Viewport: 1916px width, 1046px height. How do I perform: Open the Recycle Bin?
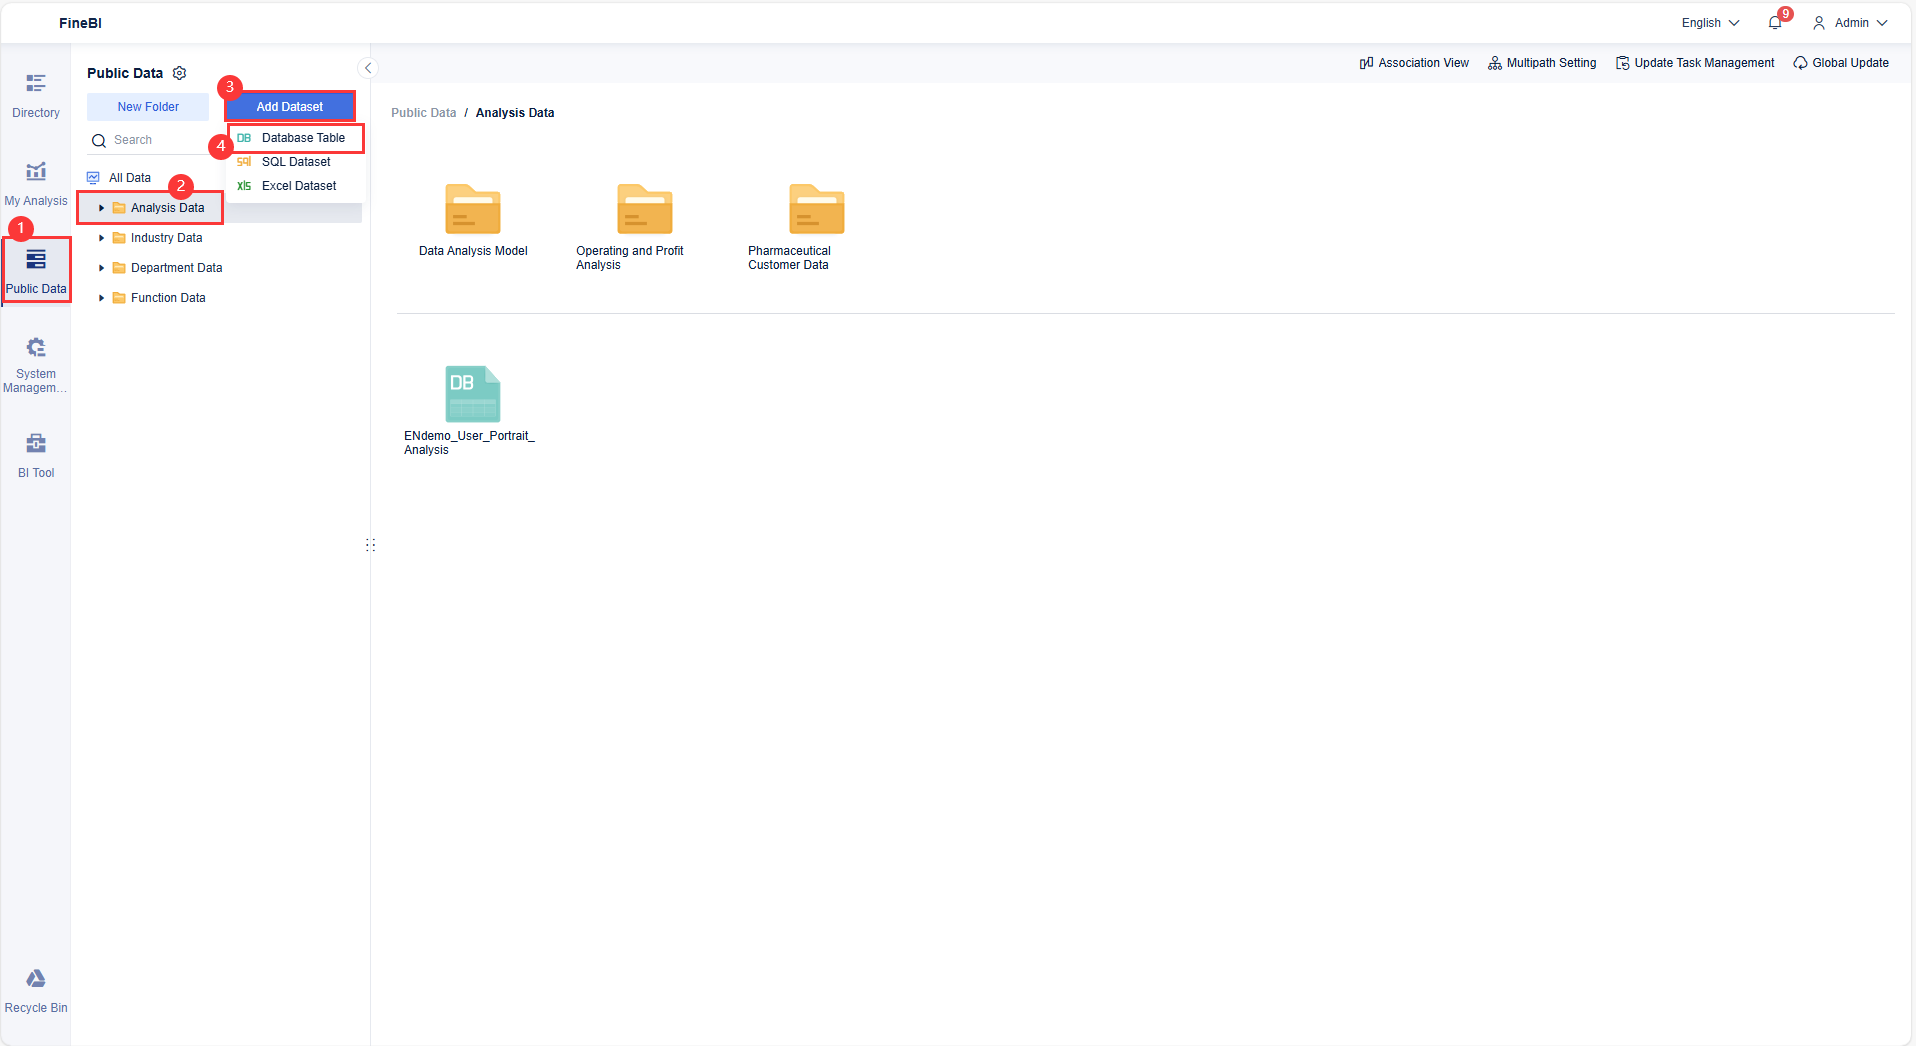point(35,990)
